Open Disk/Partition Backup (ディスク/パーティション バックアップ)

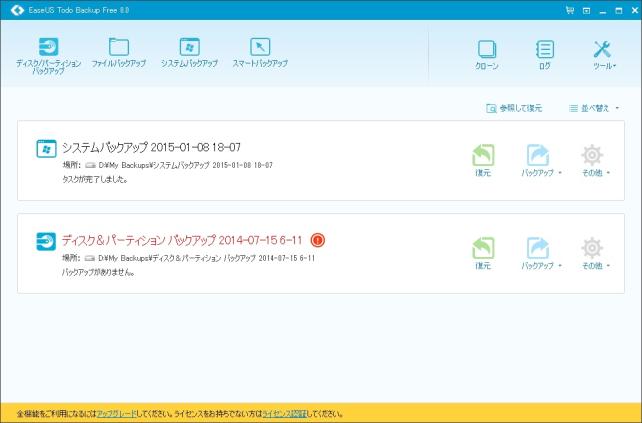tap(48, 56)
